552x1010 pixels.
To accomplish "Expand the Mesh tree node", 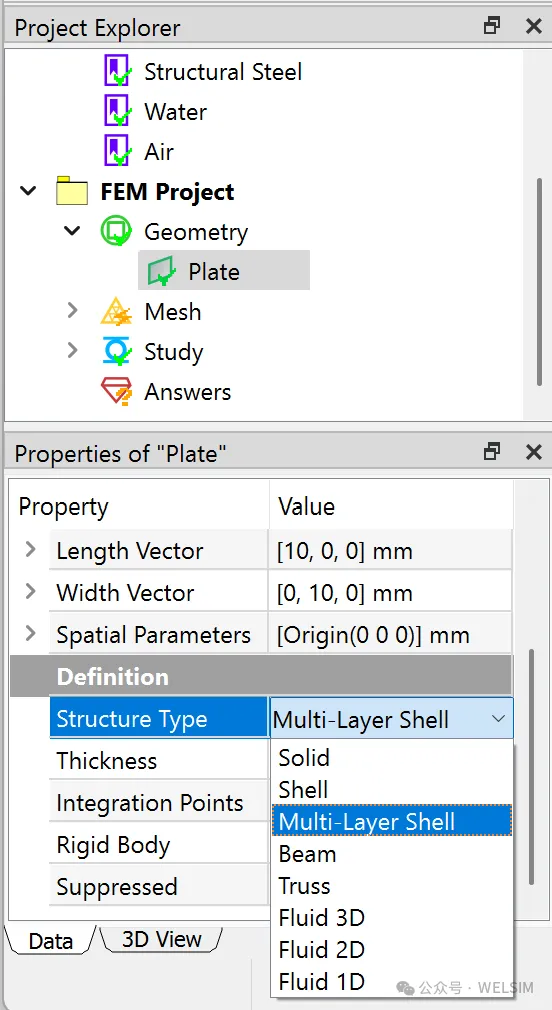I will [72, 311].
